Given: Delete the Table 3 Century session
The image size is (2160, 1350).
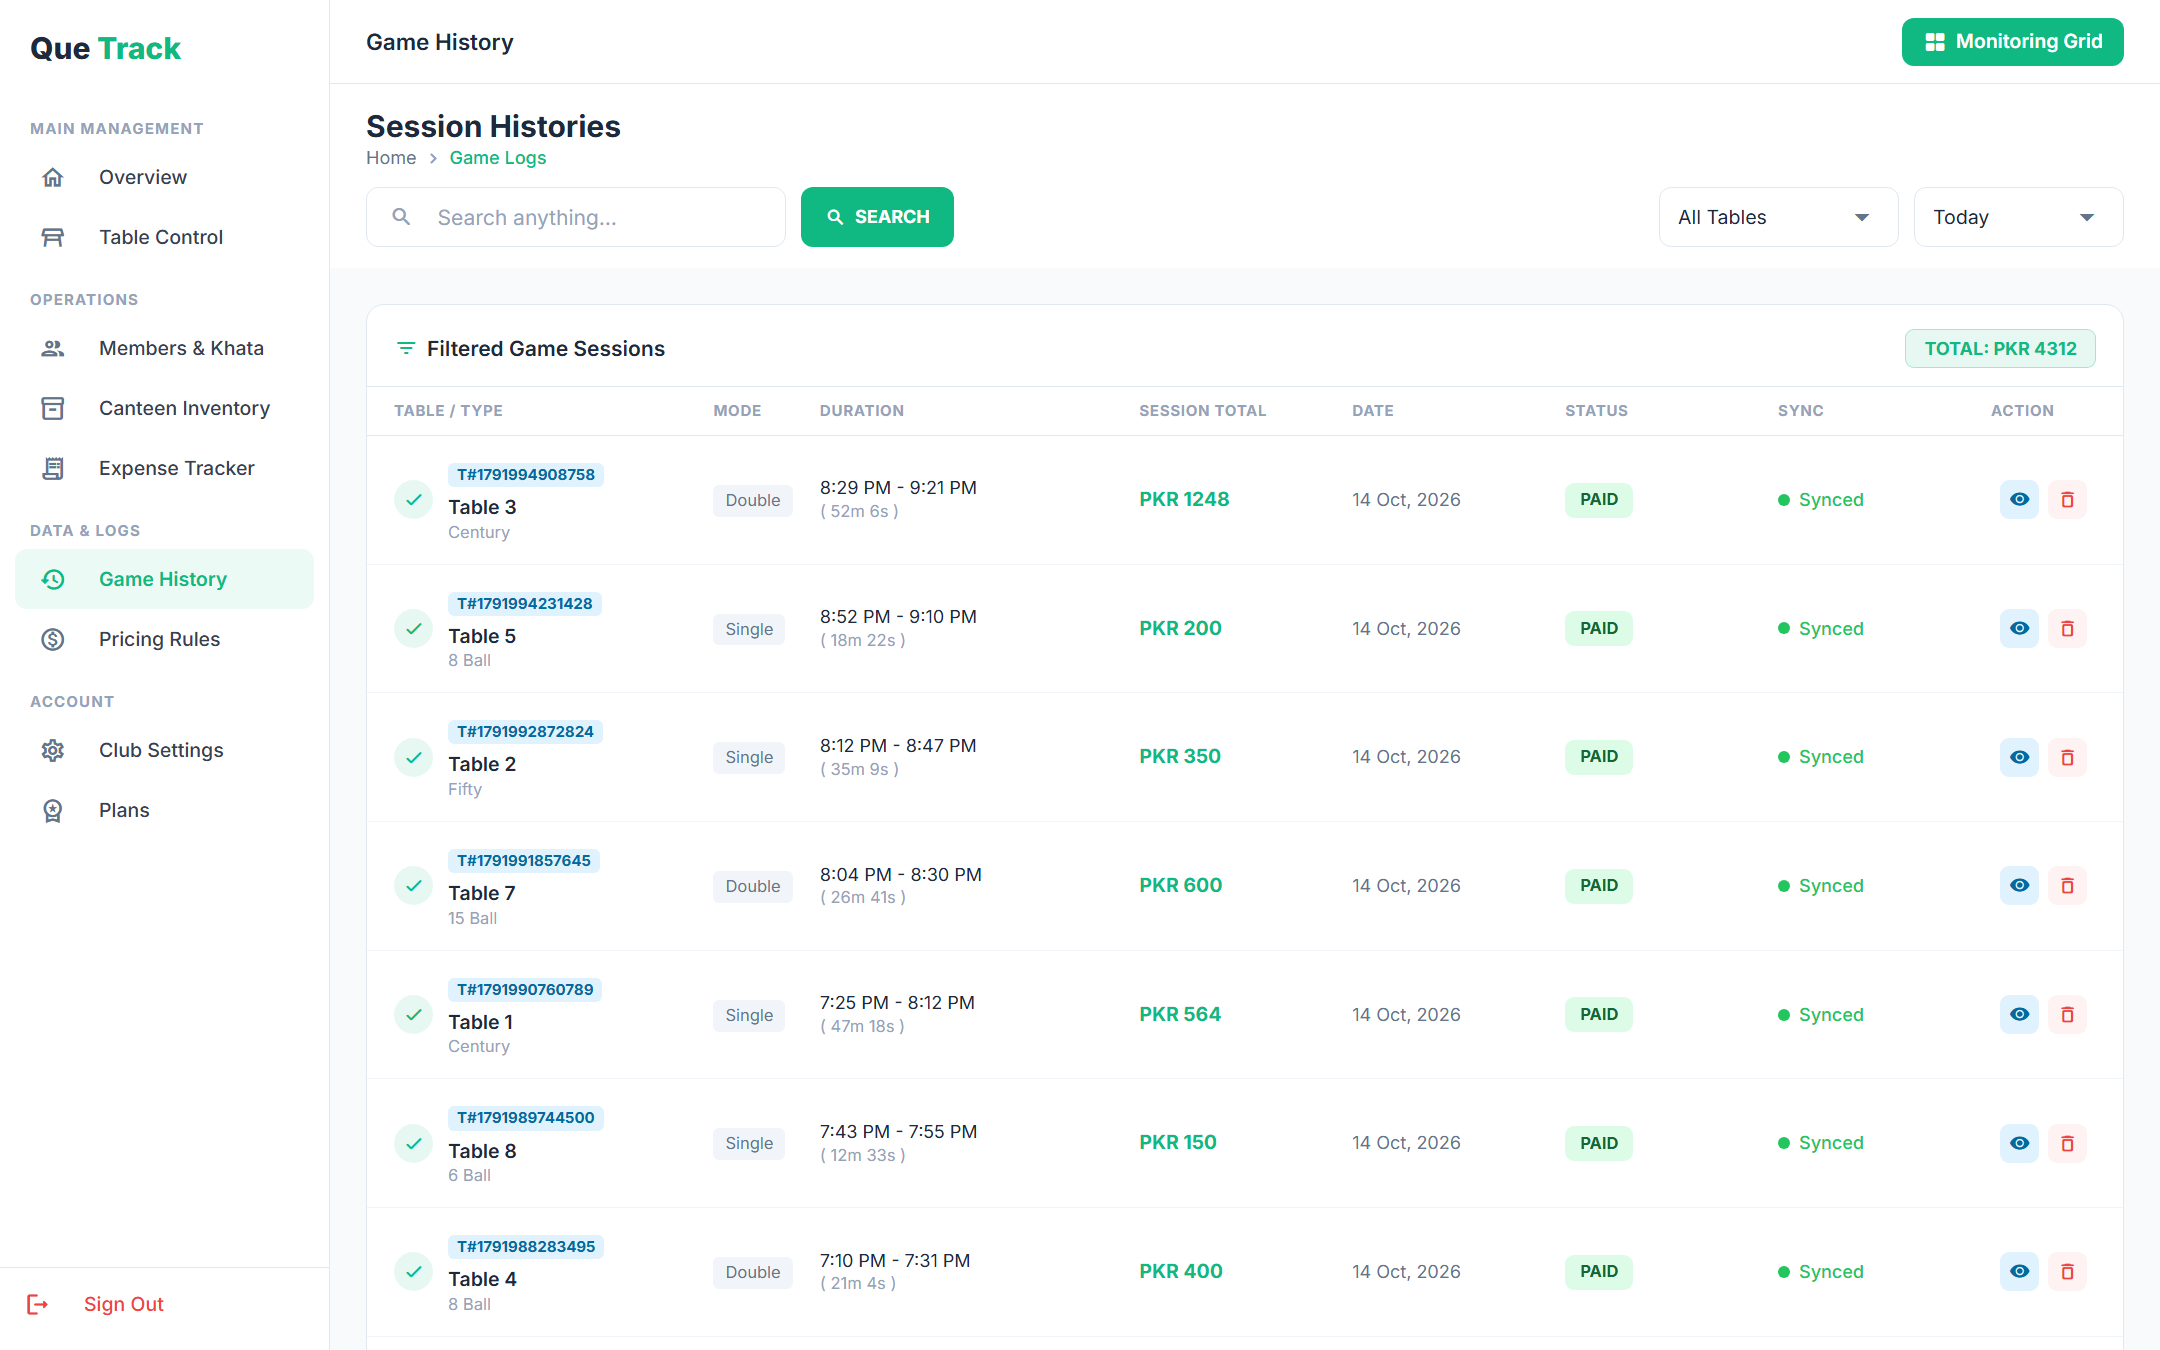Looking at the screenshot, I should [x=2067, y=500].
